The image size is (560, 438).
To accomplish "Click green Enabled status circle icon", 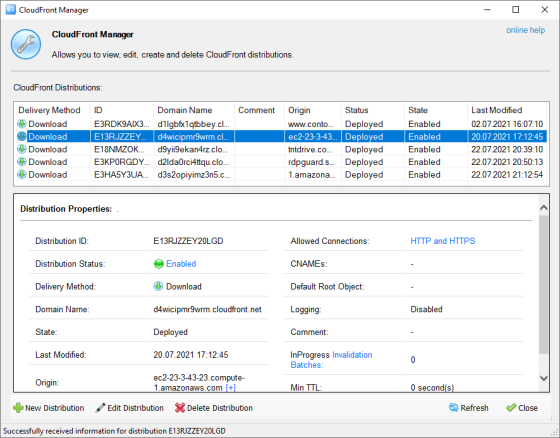I will click(158, 264).
